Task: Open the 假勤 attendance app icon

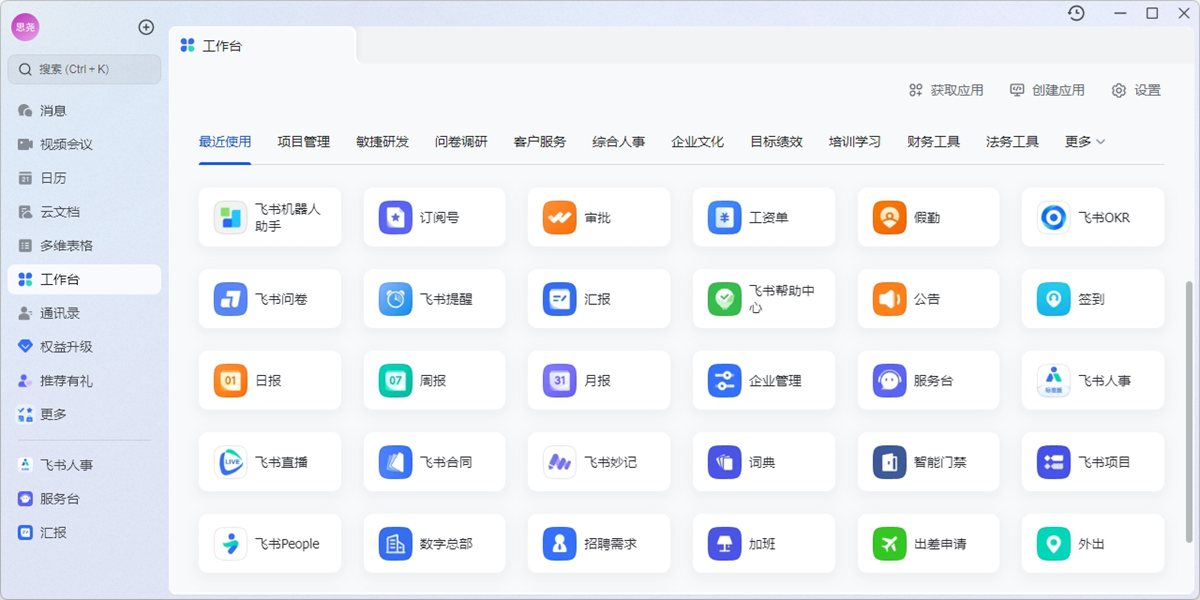Action: click(890, 217)
